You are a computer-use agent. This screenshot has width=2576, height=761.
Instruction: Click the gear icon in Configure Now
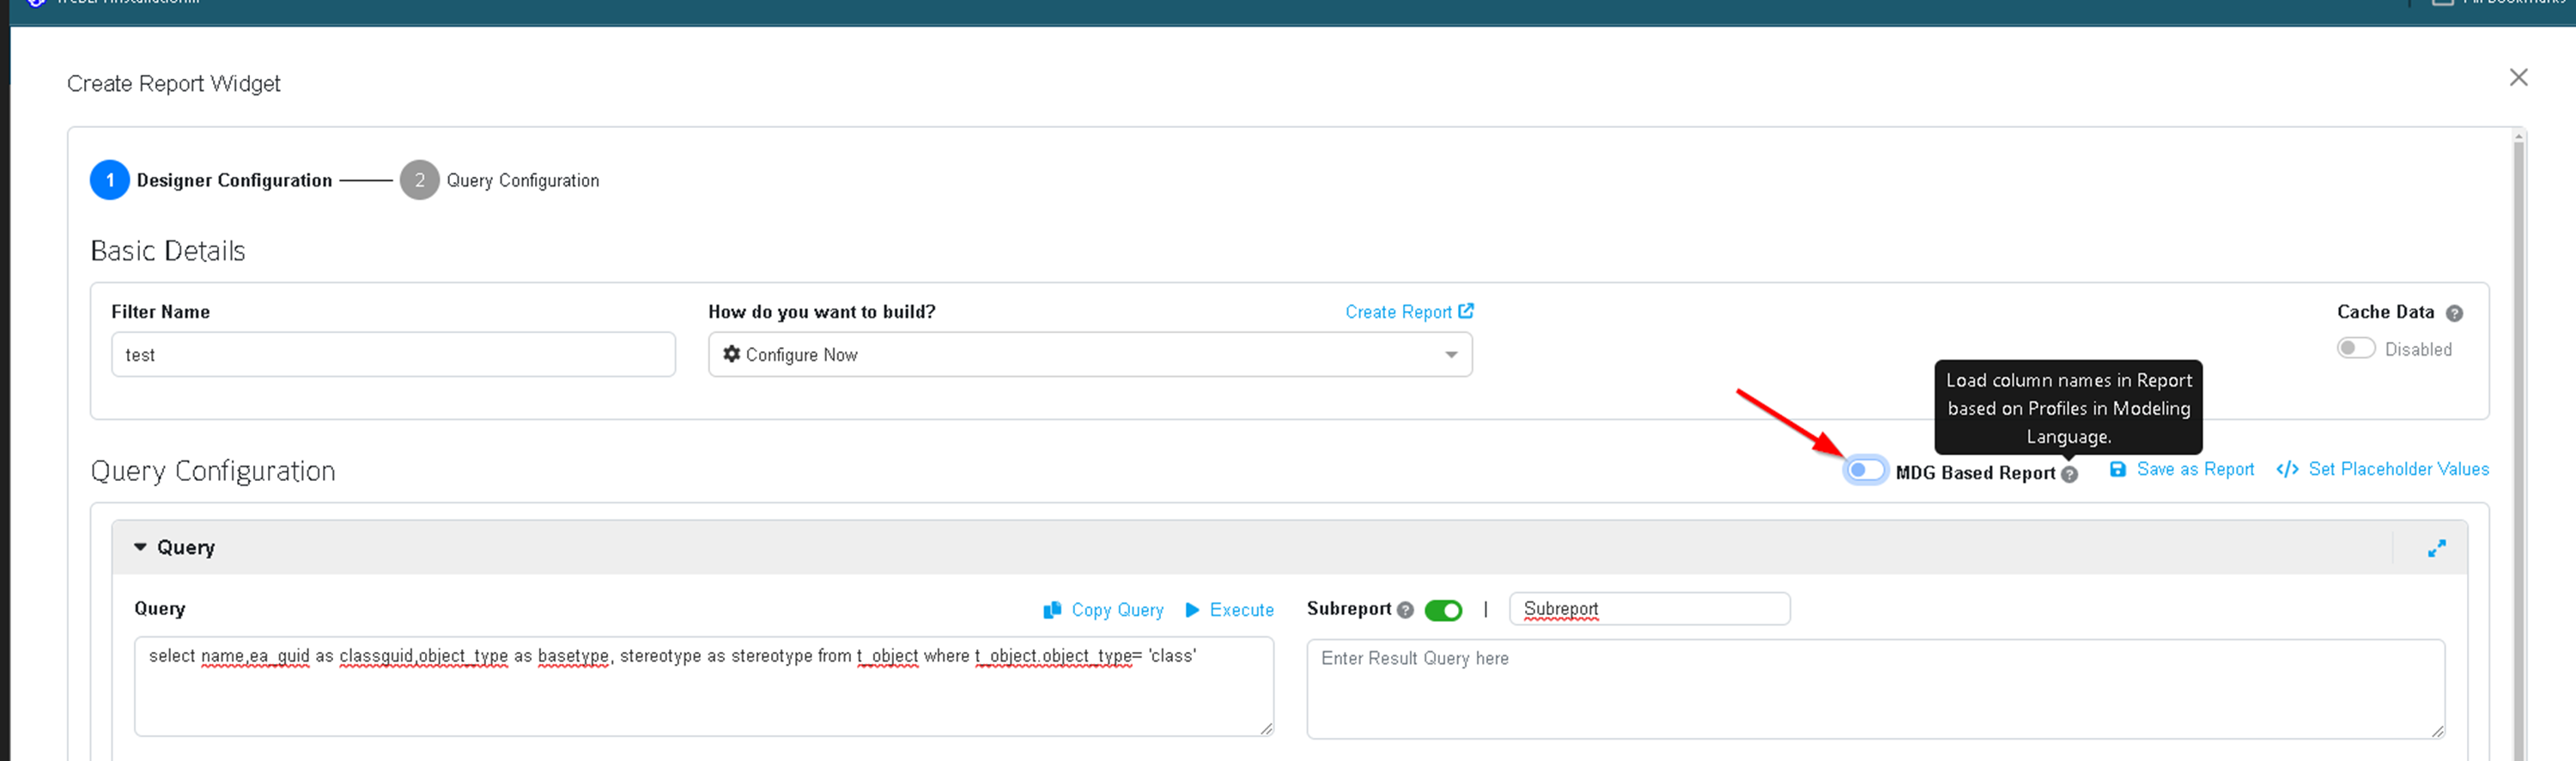732,354
